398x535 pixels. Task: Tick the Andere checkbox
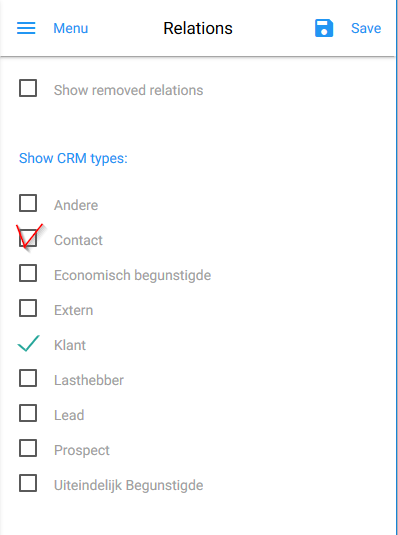pos(28,203)
